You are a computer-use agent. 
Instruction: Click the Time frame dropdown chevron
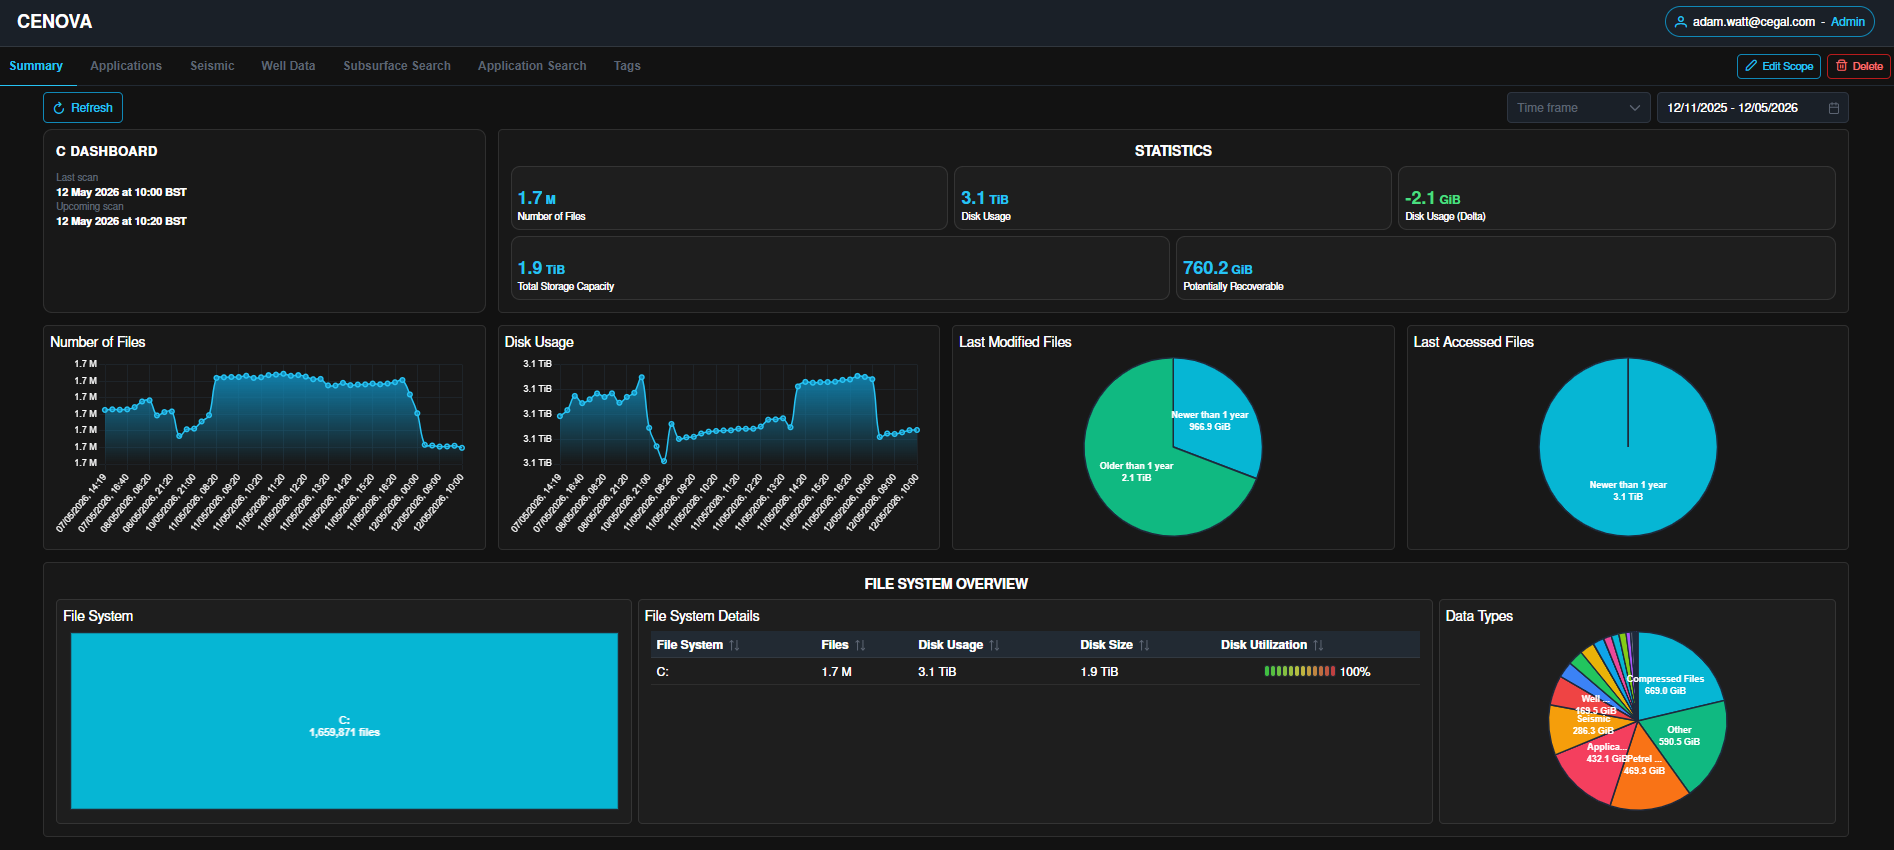coord(1635,108)
